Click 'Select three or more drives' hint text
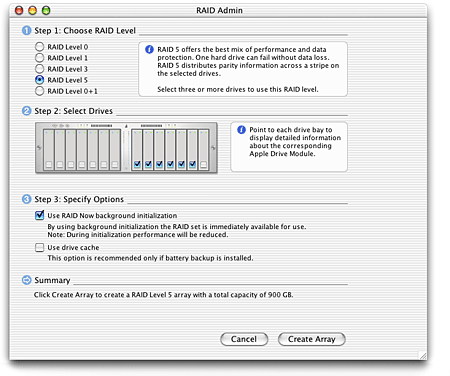This screenshot has height=376, width=450. [238, 89]
